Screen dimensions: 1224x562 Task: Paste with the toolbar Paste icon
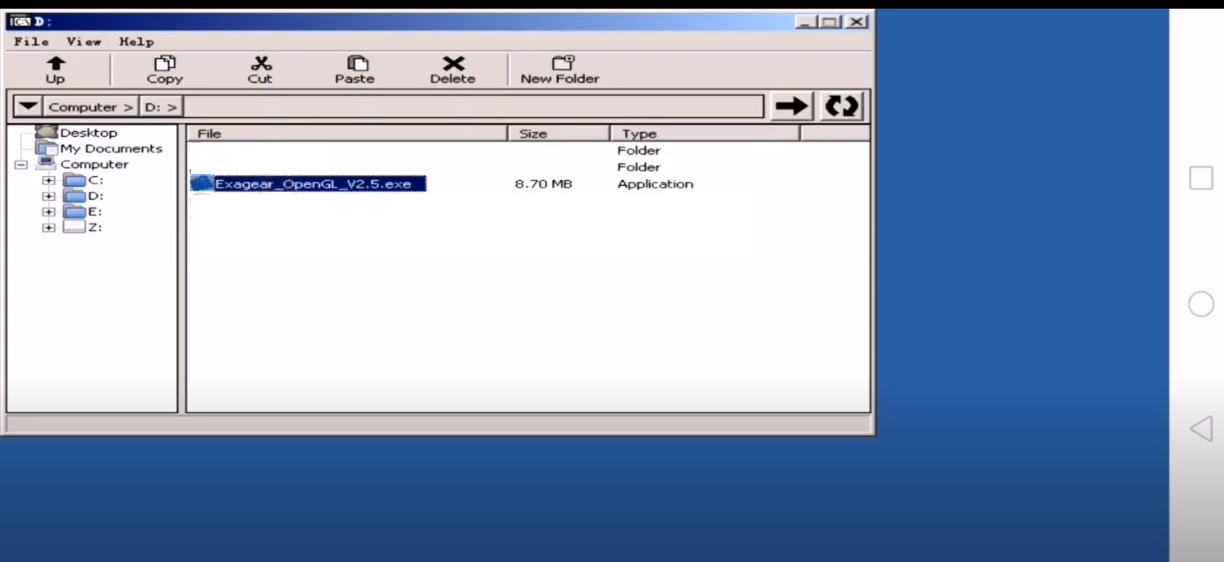(355, 70)
